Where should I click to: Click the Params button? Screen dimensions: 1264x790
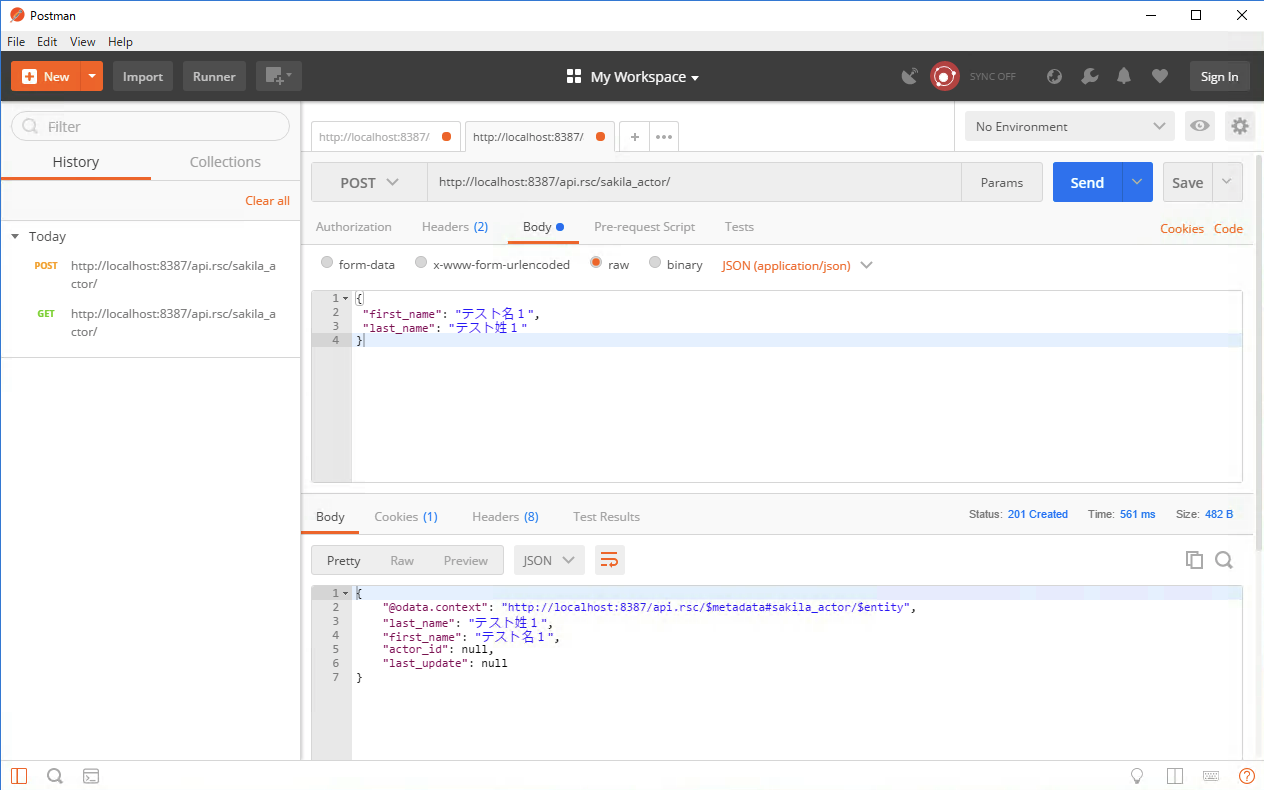[1002, 182]
